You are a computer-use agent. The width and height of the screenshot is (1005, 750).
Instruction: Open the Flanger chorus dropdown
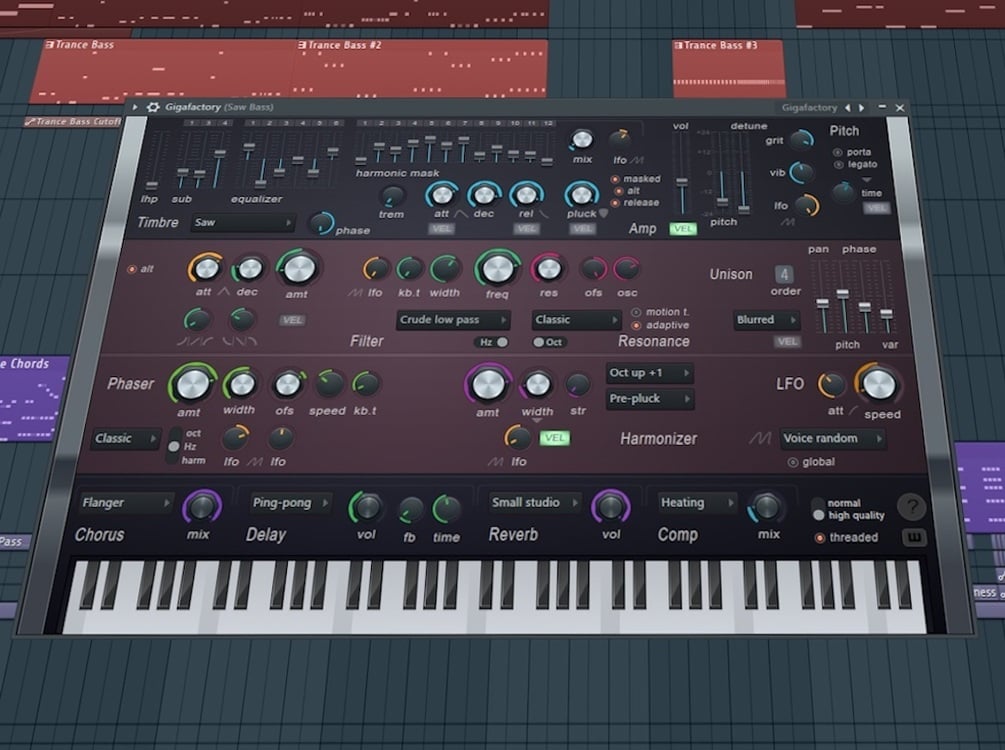[x=126, y=503]
